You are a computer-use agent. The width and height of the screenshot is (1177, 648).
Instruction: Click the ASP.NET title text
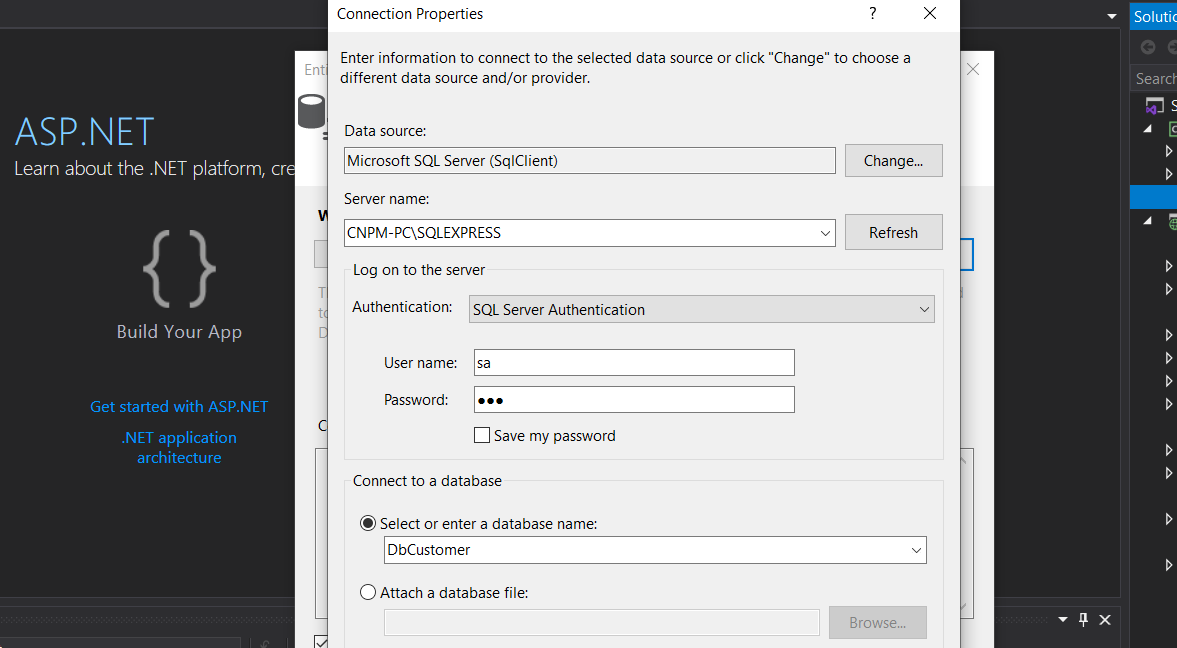(x=85, y=132)
